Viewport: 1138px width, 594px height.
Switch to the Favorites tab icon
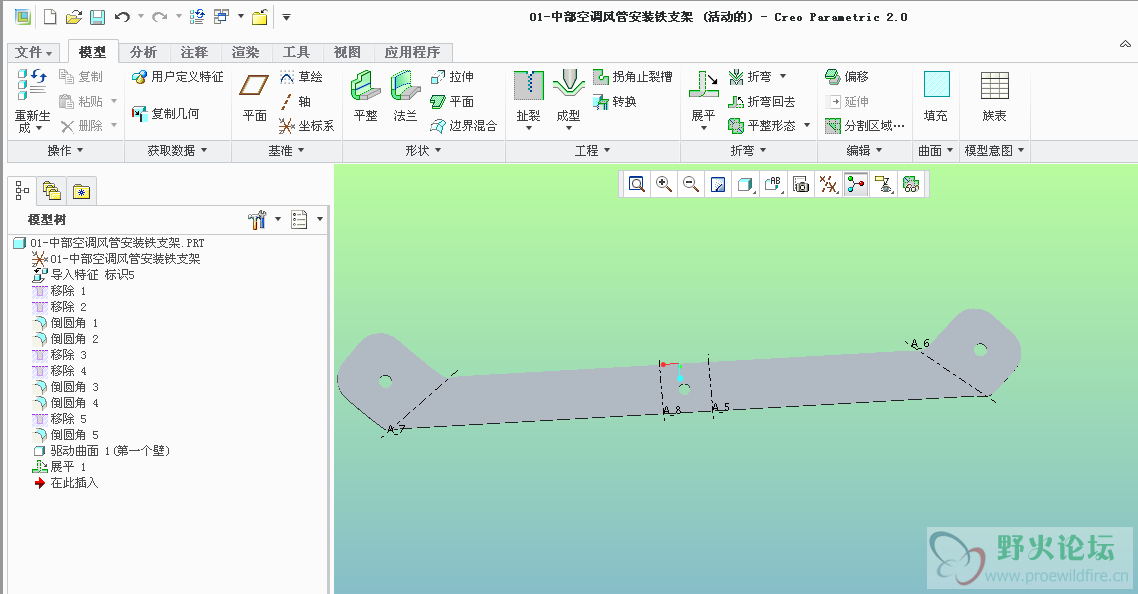coord(81,192)
